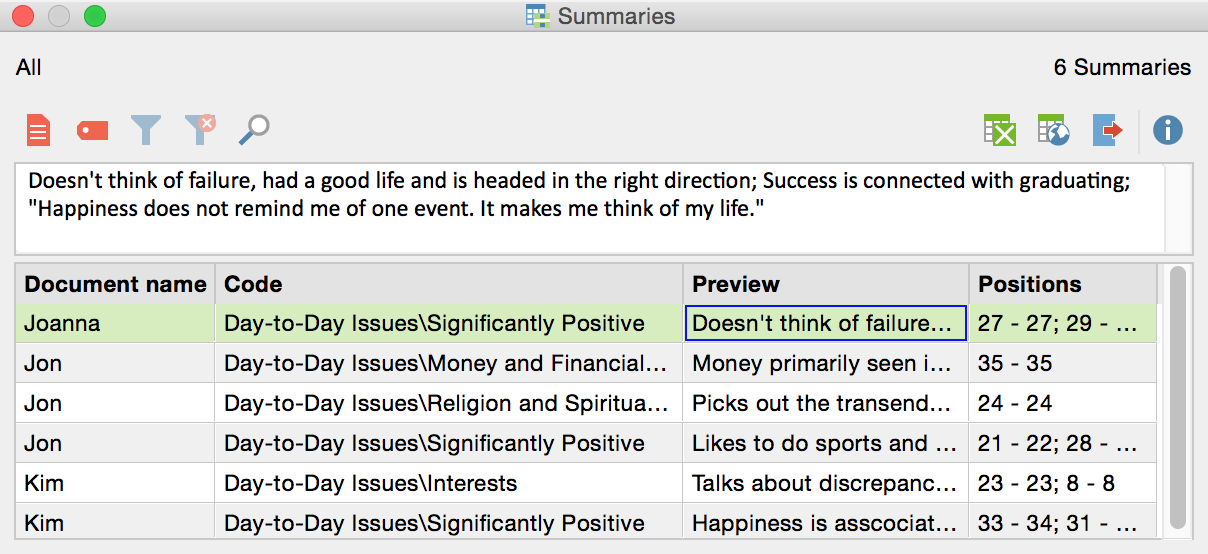1208x554 pixels.
Task: Click the table's vertical scrollbar
Action: (1178, 400)
